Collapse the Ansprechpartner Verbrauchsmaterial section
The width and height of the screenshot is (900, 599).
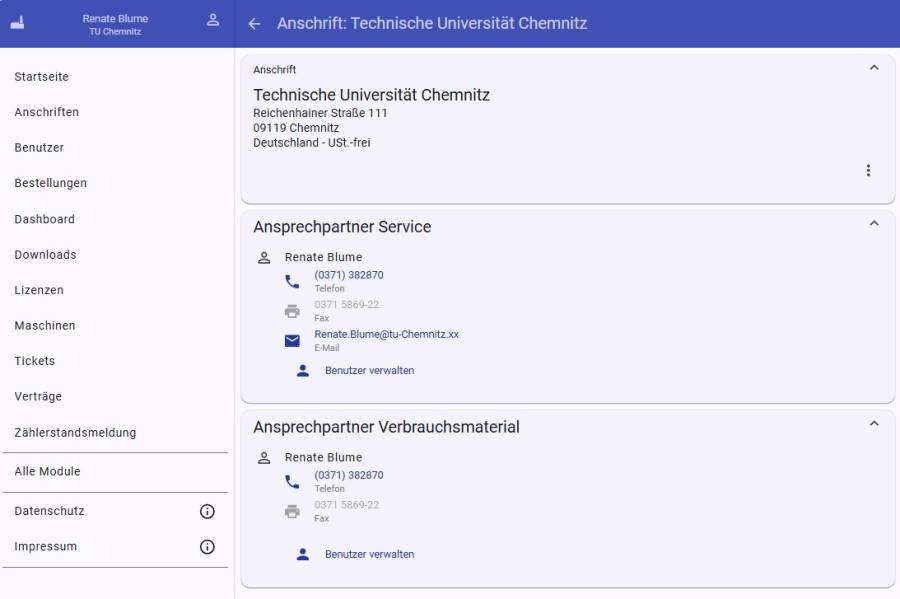tap(874, 423)
